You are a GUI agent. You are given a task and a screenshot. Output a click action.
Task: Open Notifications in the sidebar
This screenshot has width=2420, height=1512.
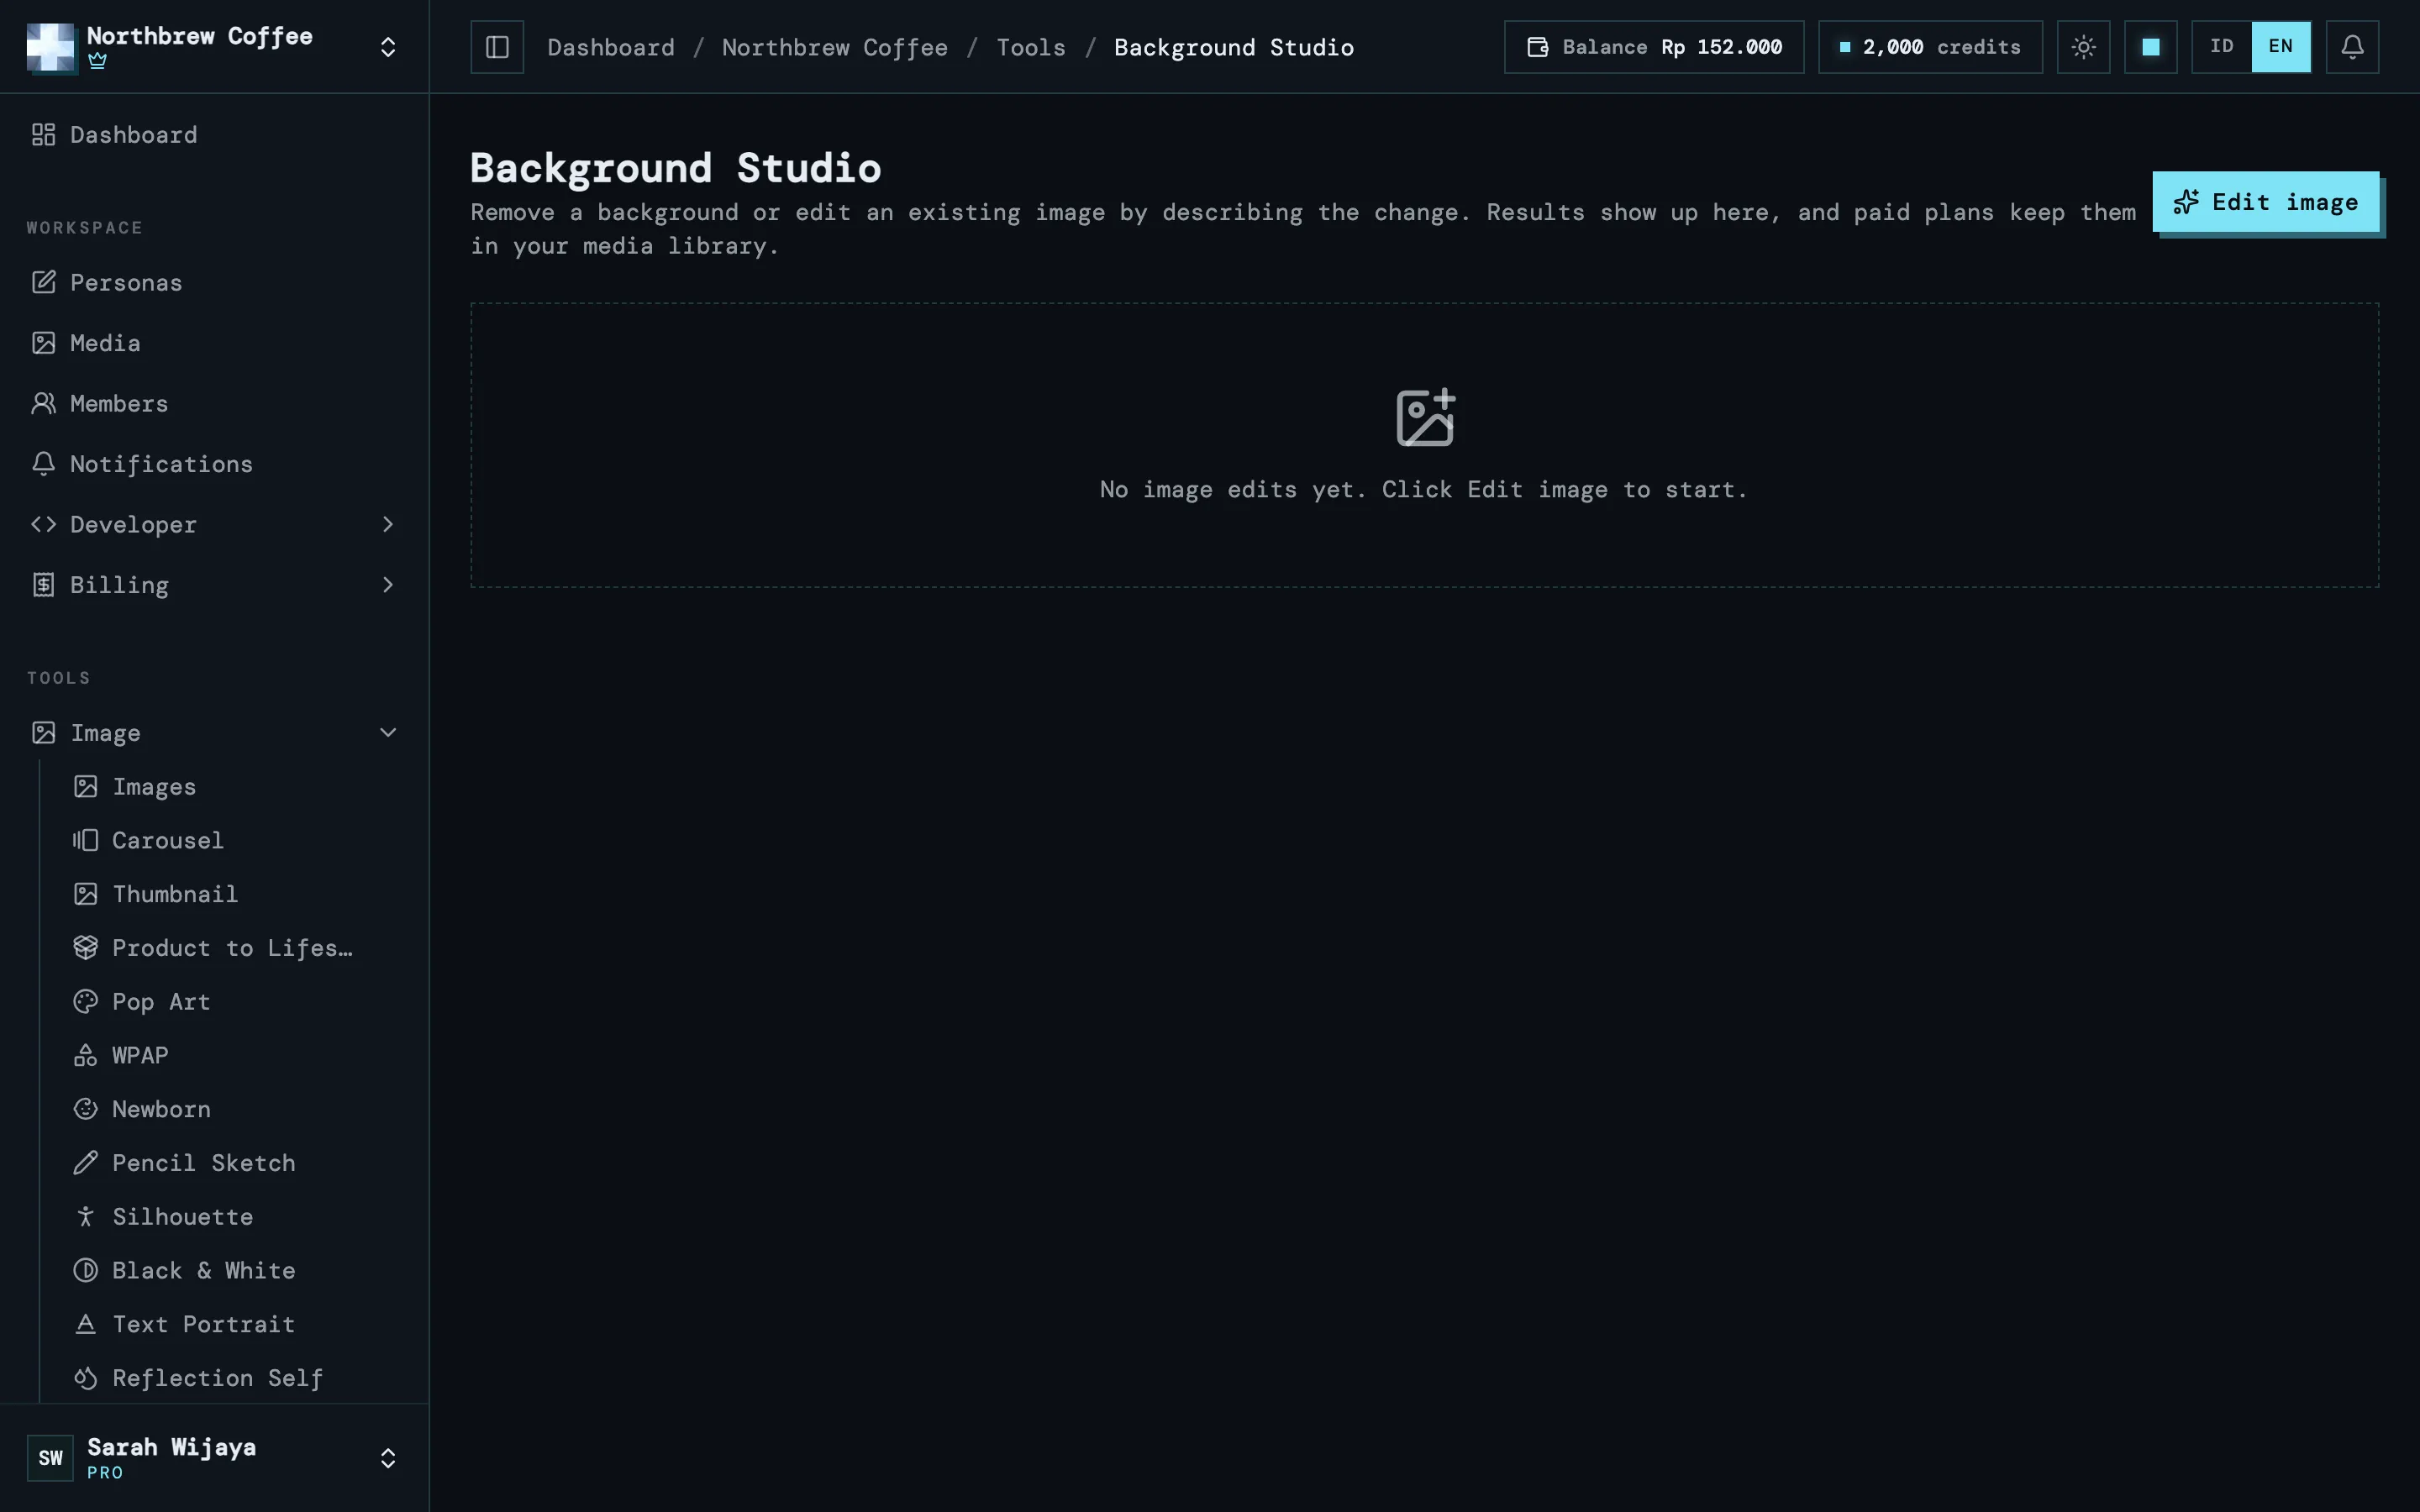click(x=214, y=464)
